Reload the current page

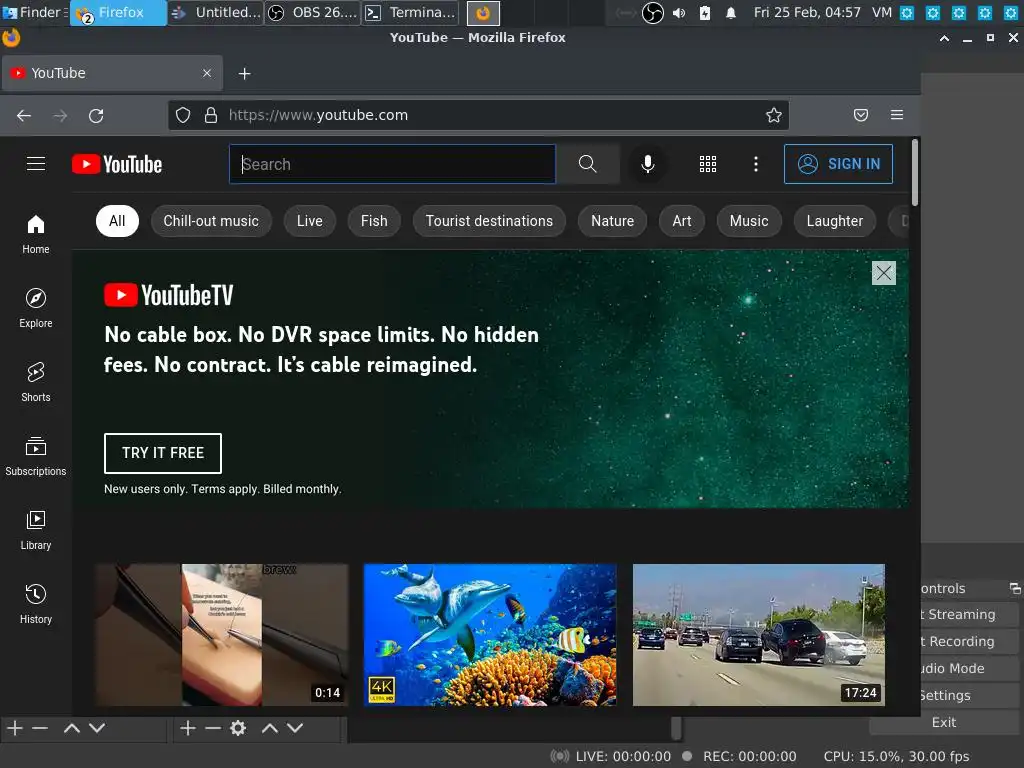tap(96, 116)
